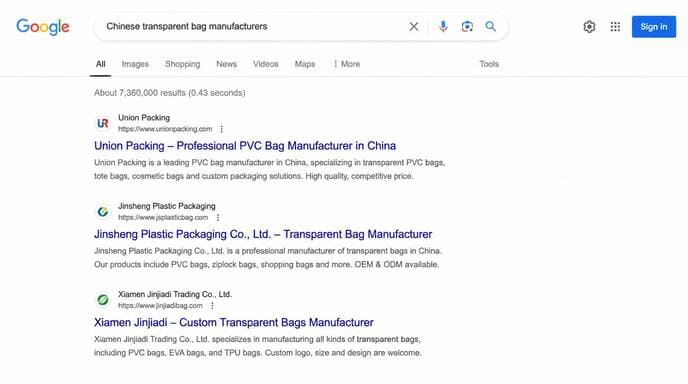Open Union Packing PVC Bag Manufacturer result
Screen dimensions: 688x384
(245, 146)
